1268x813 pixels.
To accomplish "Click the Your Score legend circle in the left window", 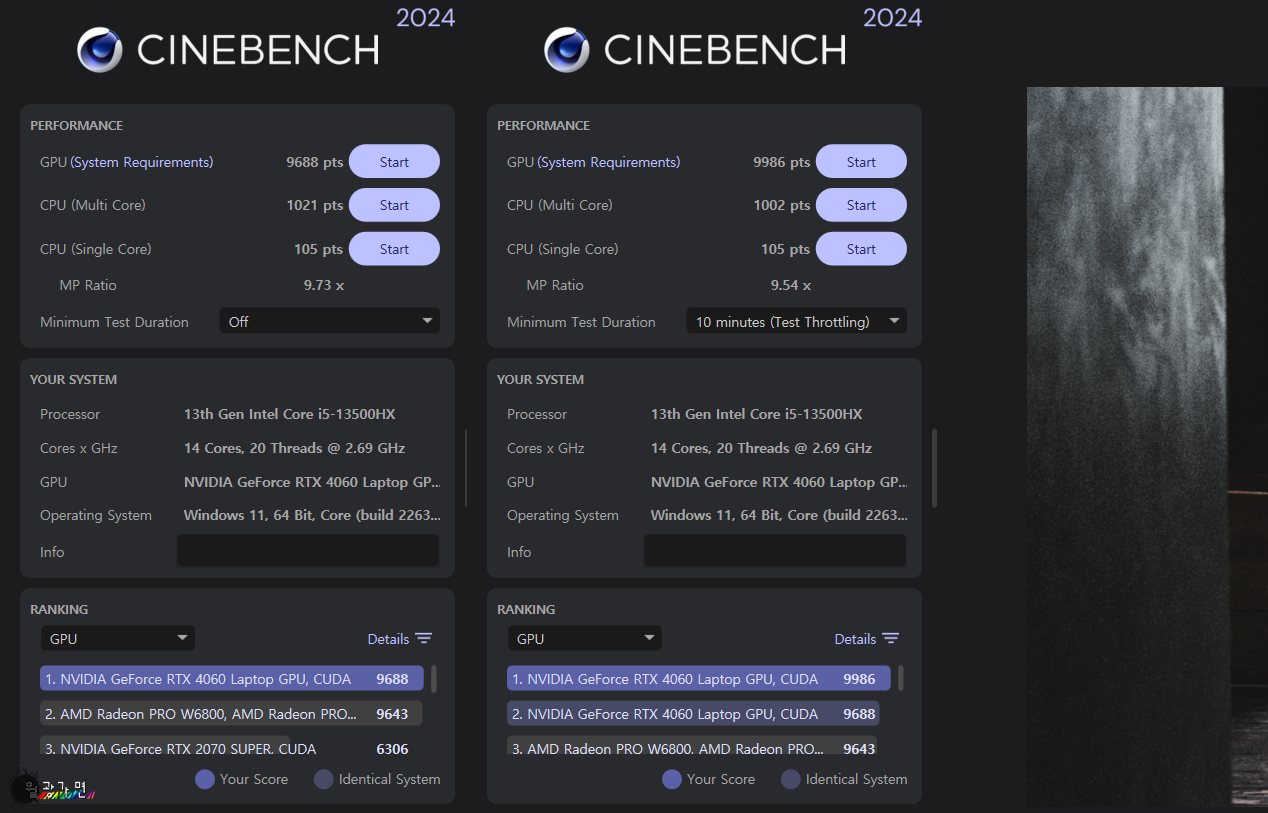I will coord(205,779).
